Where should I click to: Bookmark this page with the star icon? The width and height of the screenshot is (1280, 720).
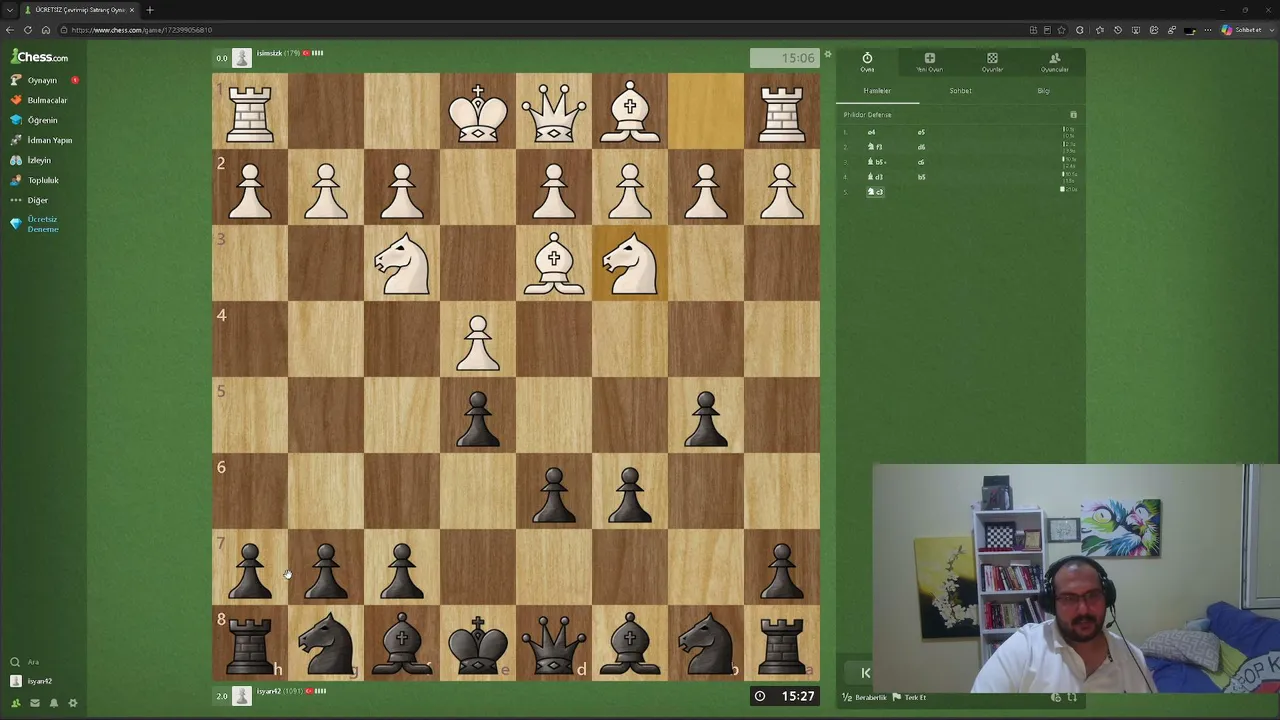pyautogui.click(x=1062, y=30)
